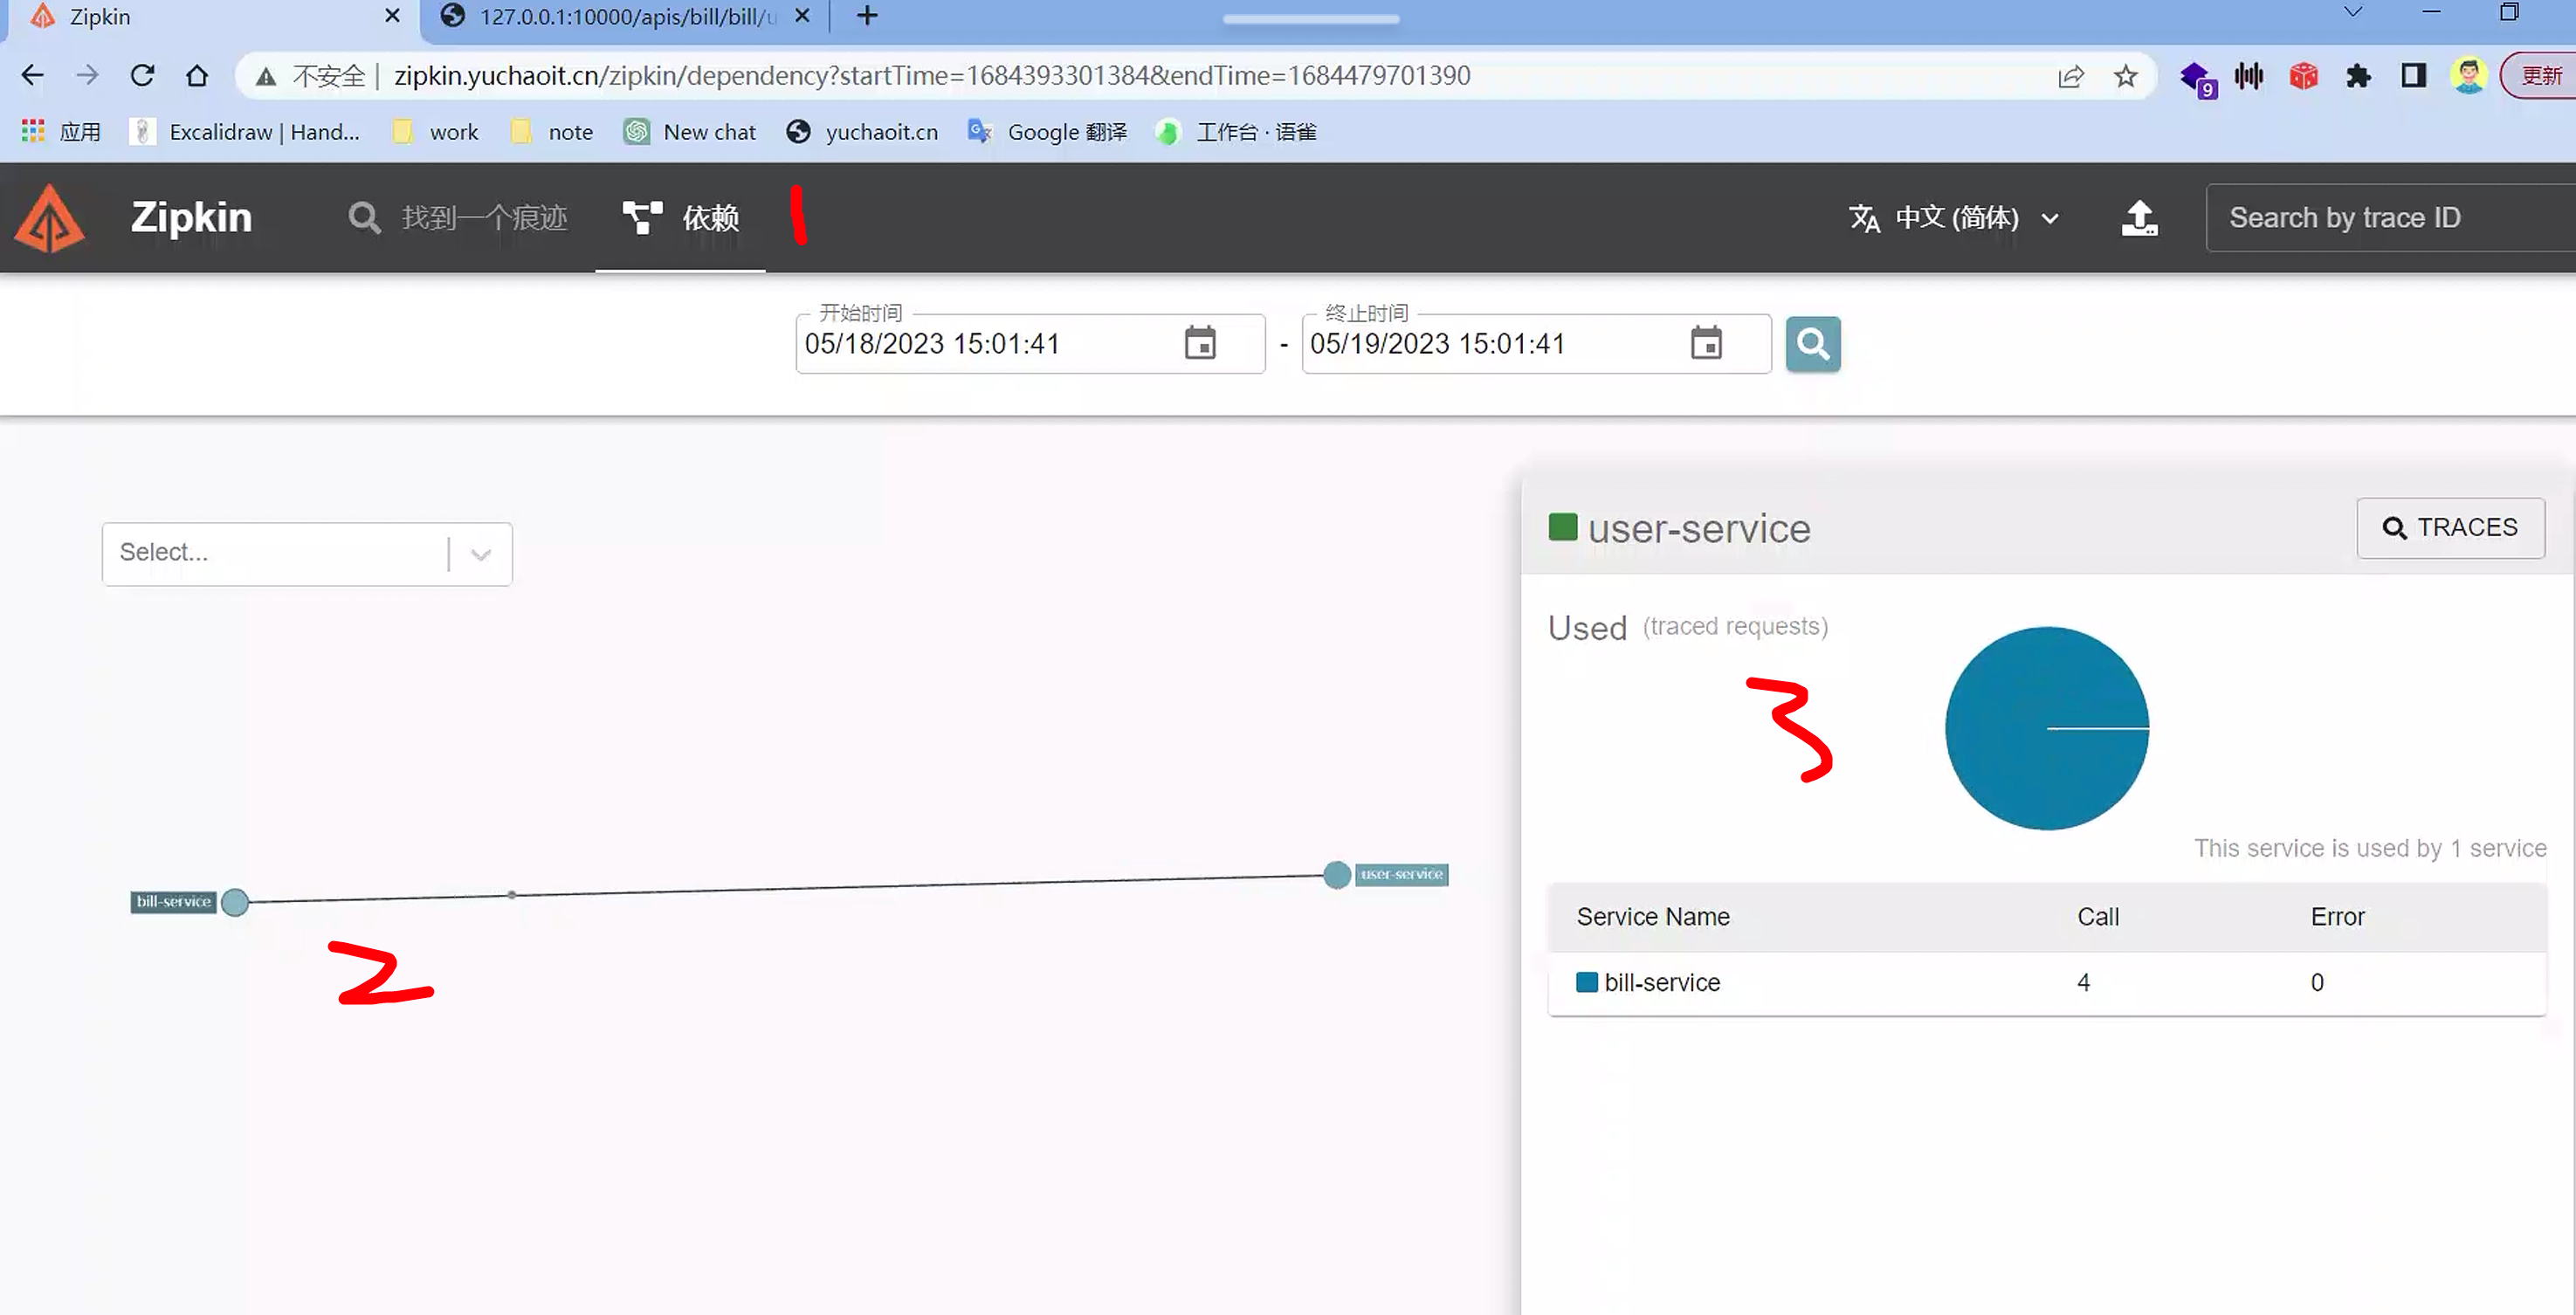
Task: Switch to the 依赖 dependencies tab
Action: (x=681, y=218)
